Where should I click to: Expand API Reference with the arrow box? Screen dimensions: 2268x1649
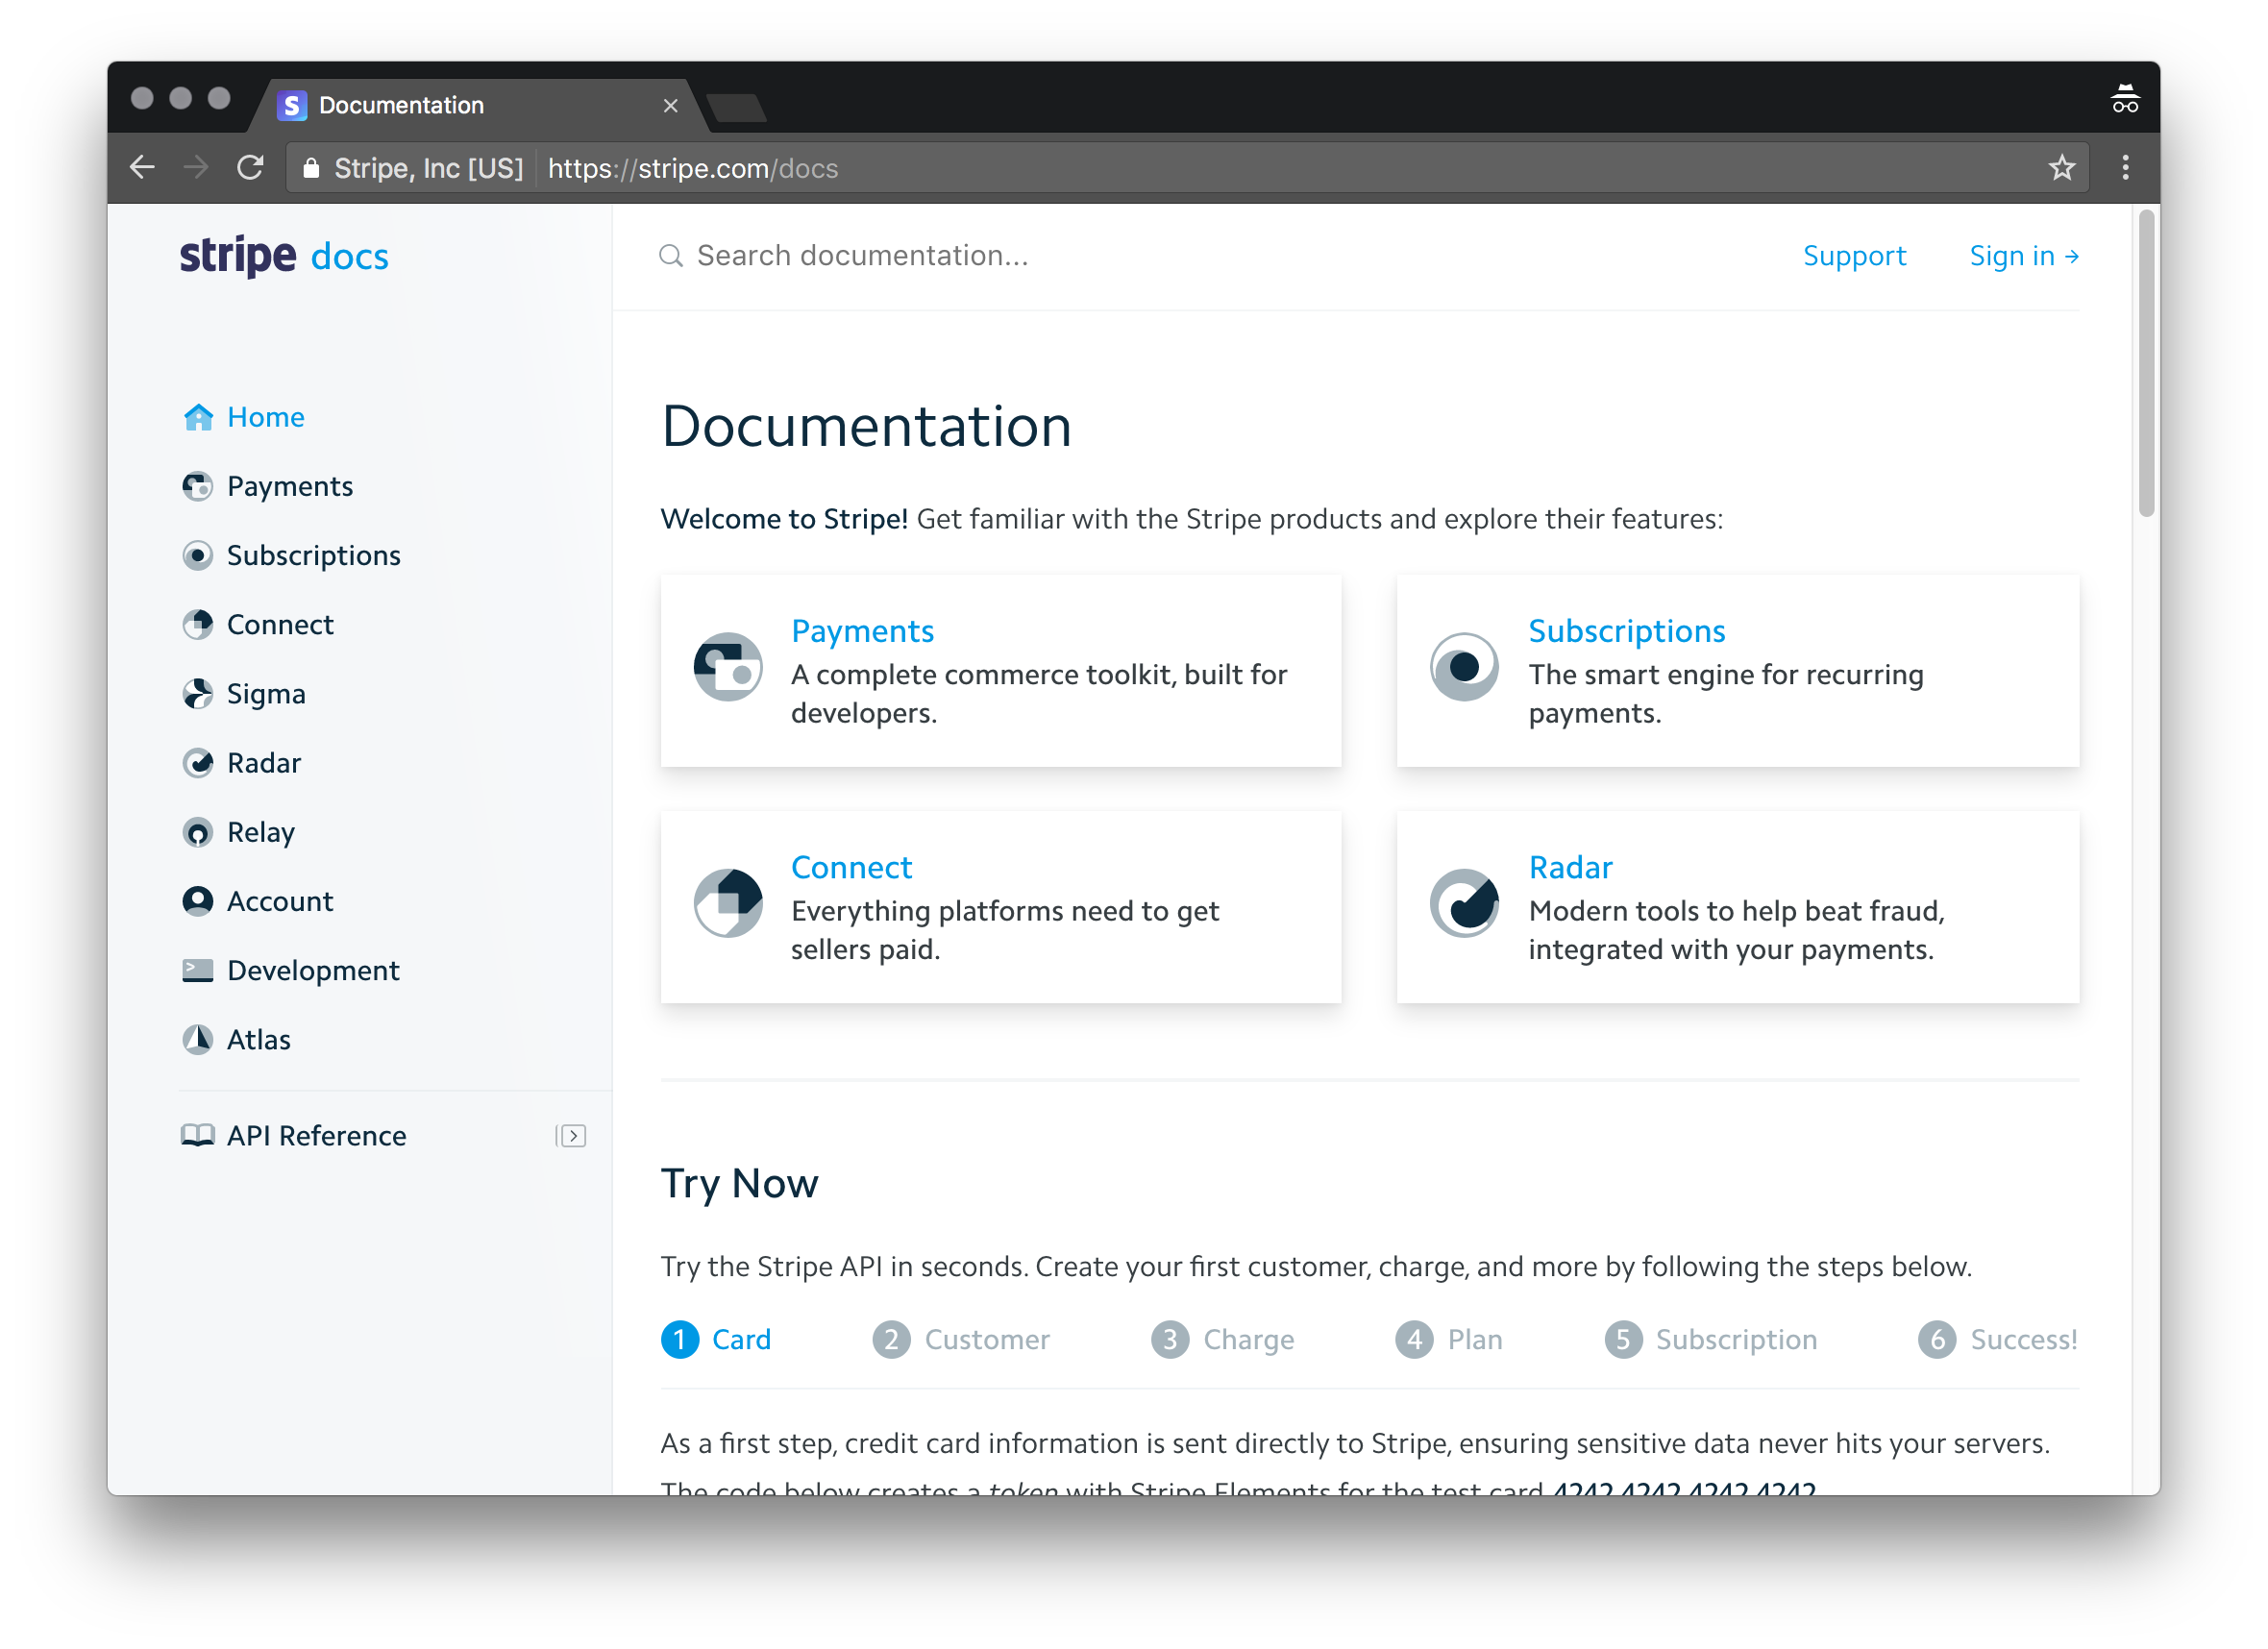point(571,1135)
